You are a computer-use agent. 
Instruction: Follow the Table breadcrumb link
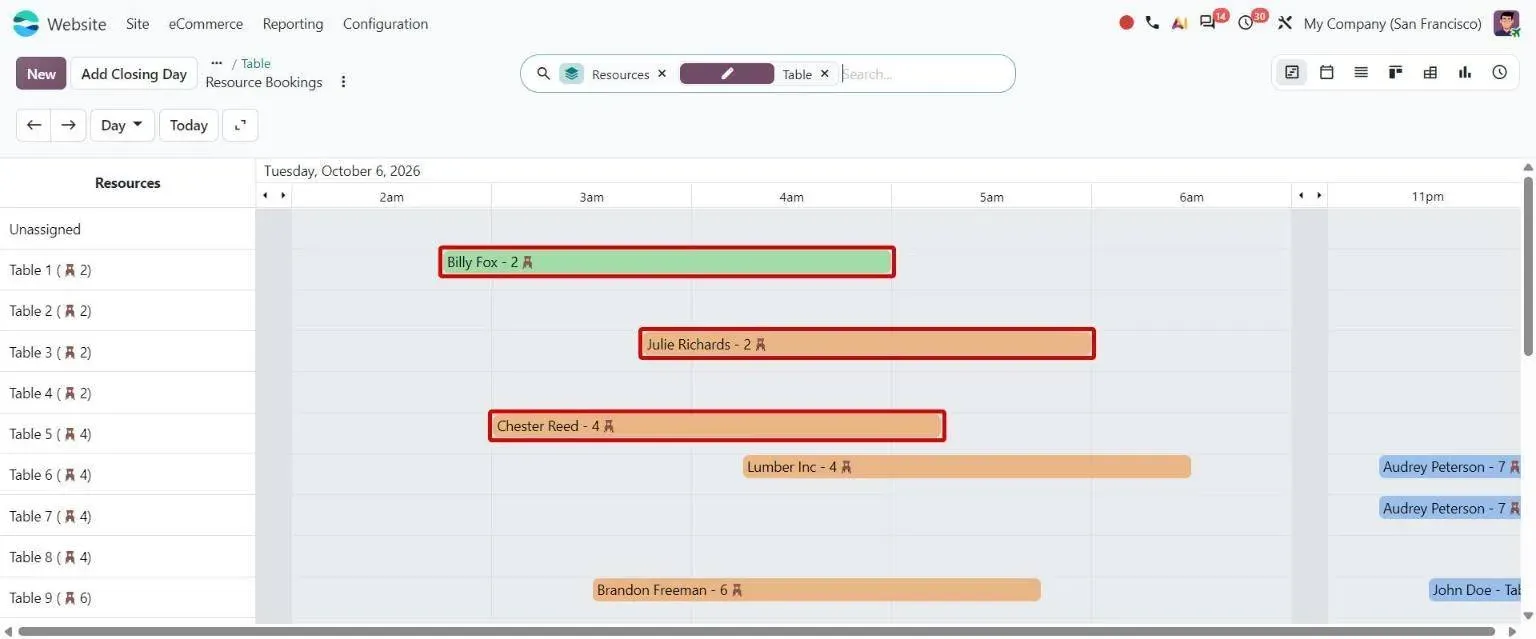coord(256,63)
